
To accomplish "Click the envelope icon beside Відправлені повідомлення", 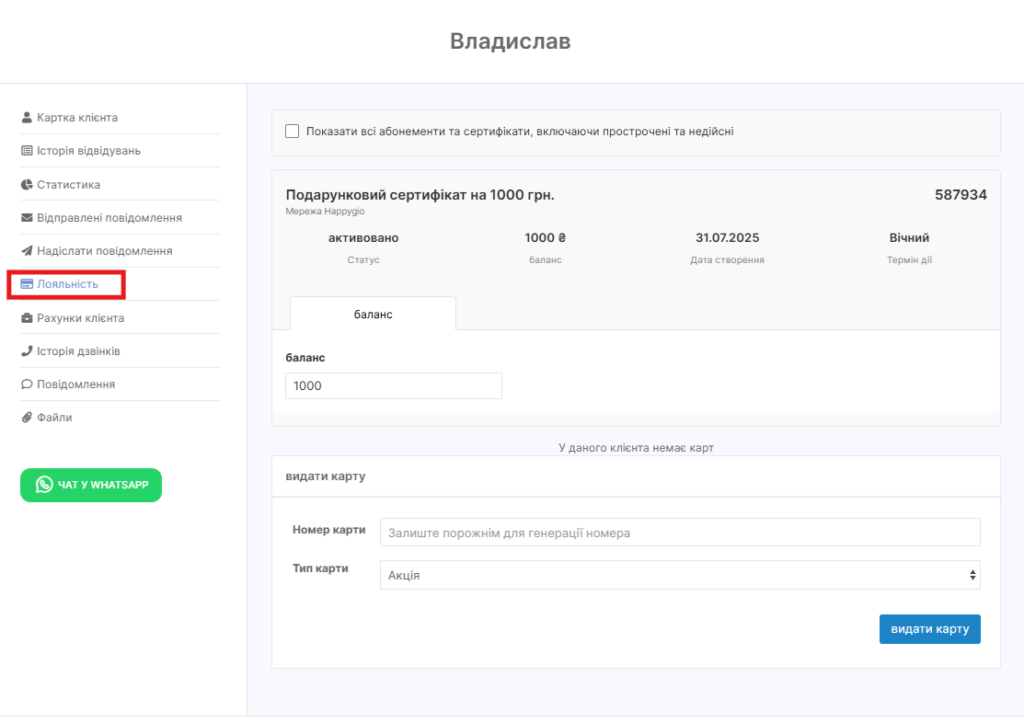I will 27,218.
